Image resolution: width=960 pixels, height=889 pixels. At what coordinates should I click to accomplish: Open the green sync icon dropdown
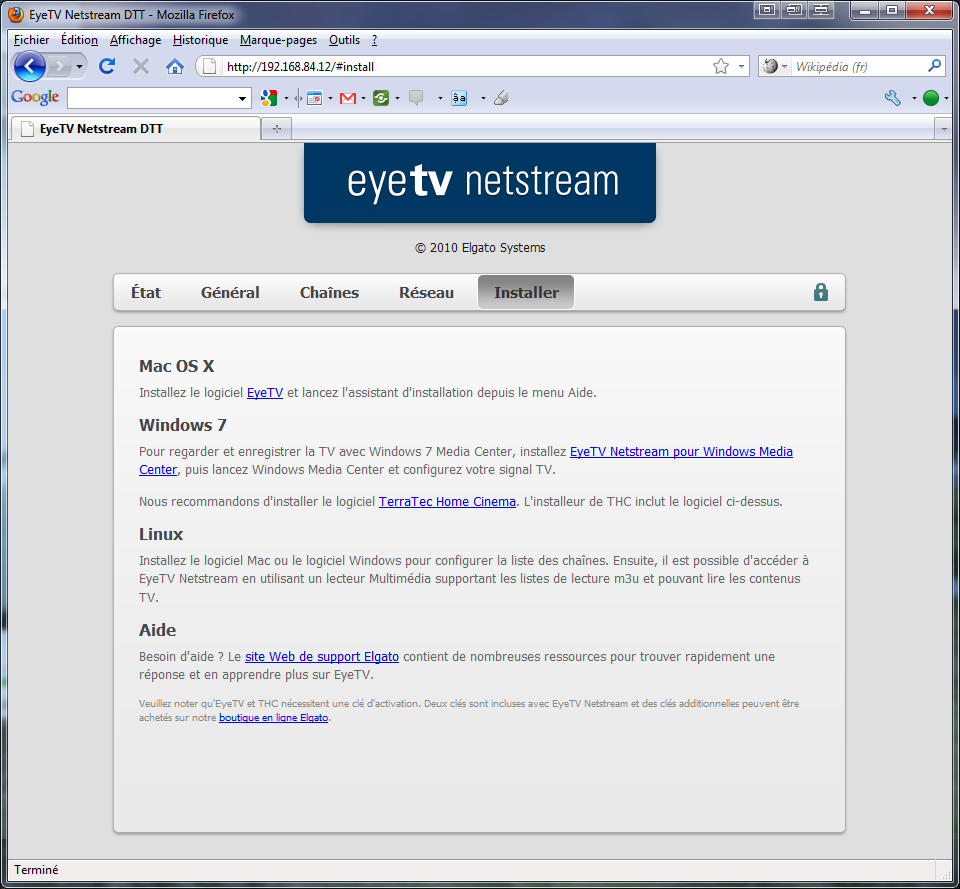coord(397,98)
